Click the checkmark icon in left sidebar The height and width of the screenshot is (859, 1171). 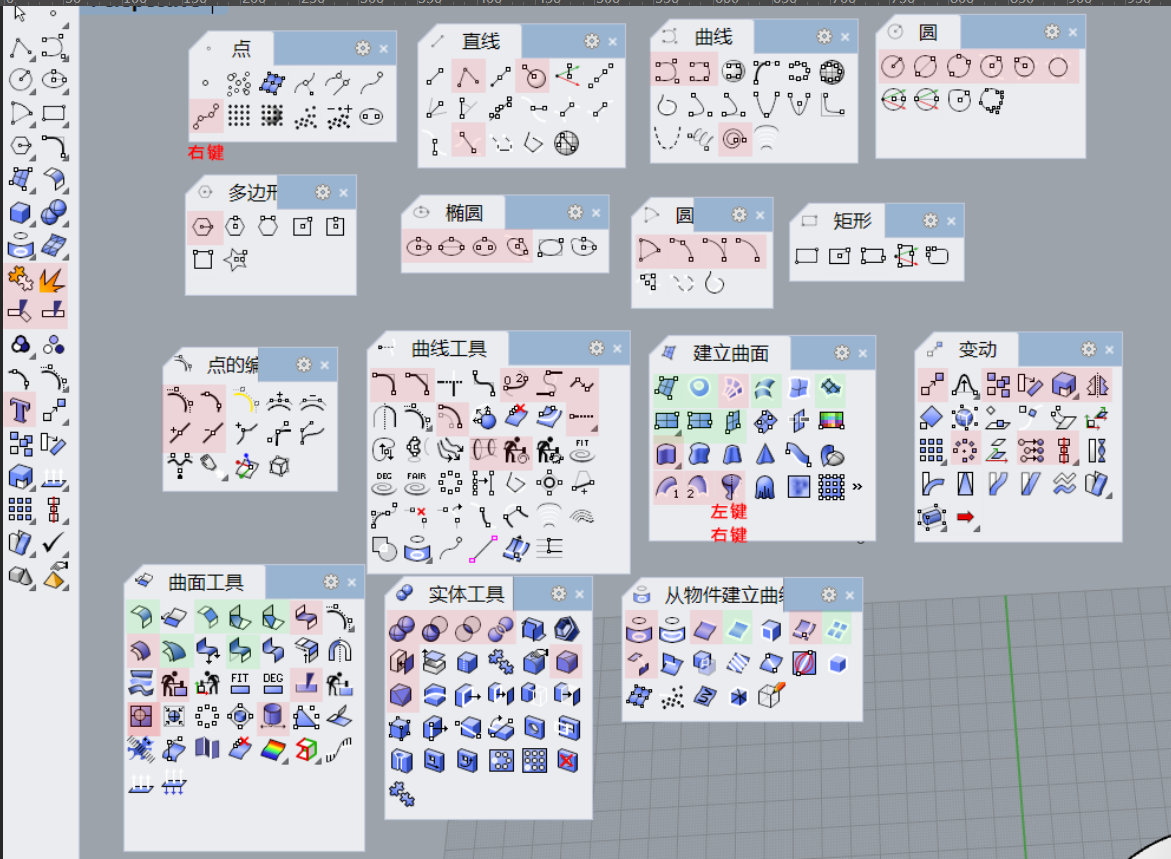52,542
